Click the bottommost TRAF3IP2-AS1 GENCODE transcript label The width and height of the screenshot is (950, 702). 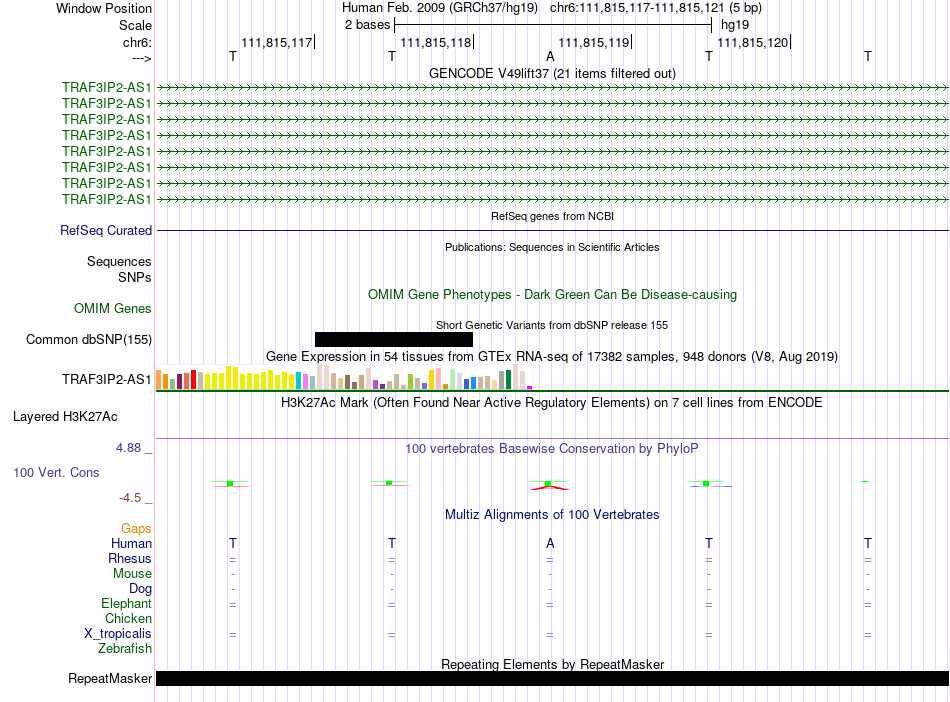(107, 199)
